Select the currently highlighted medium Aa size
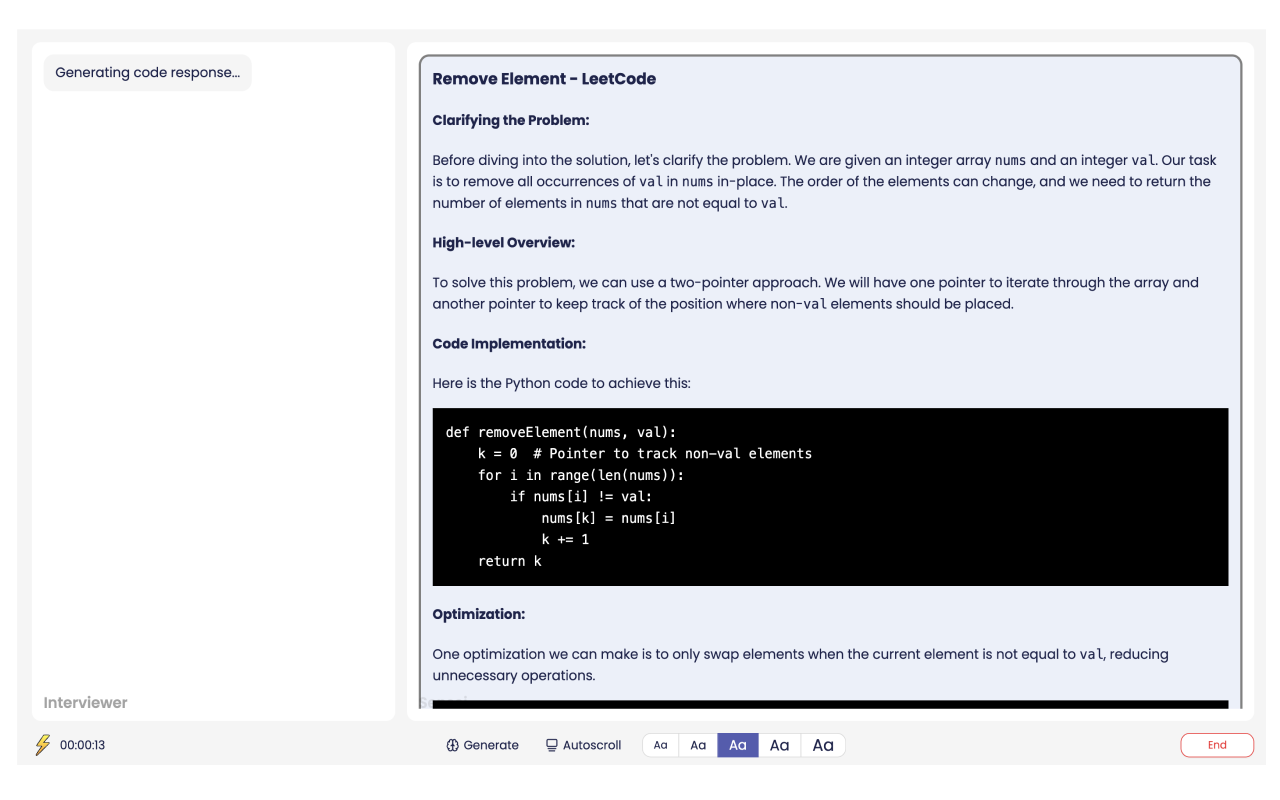Screen dimensions: 1280x800 click(x=737, y=745)
